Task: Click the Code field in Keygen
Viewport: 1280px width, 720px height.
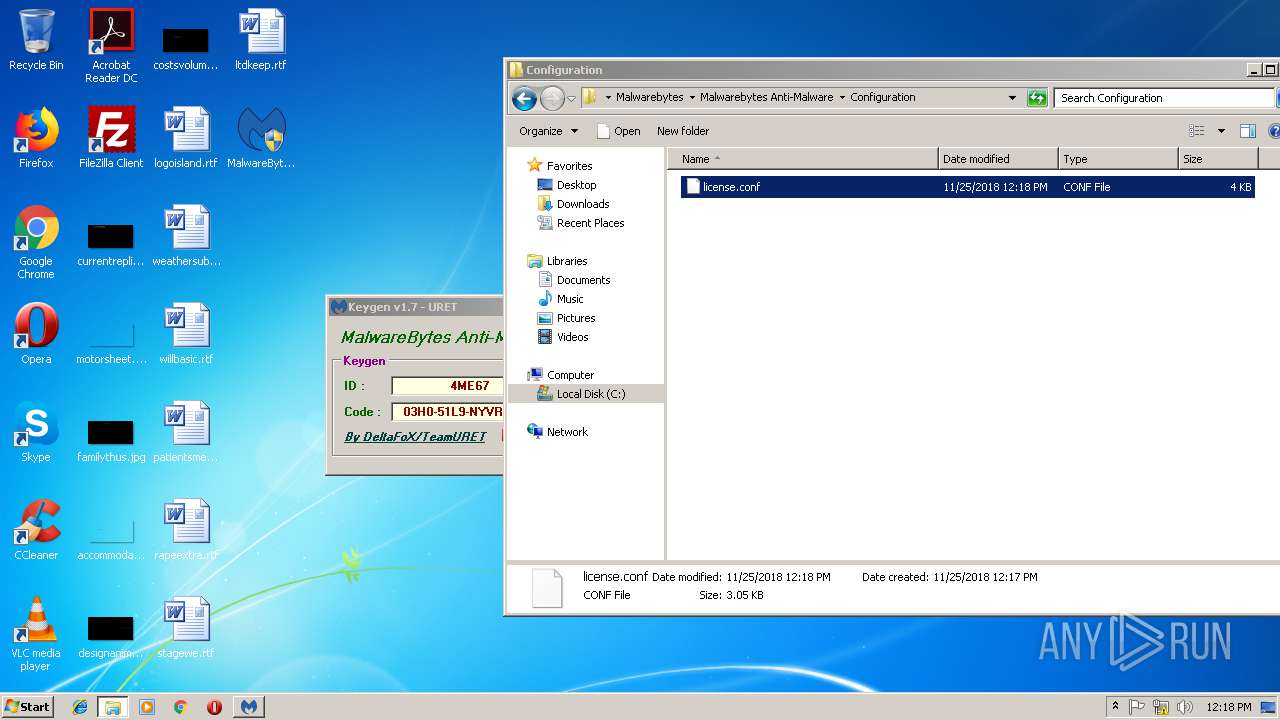Action: pos(447,412)
